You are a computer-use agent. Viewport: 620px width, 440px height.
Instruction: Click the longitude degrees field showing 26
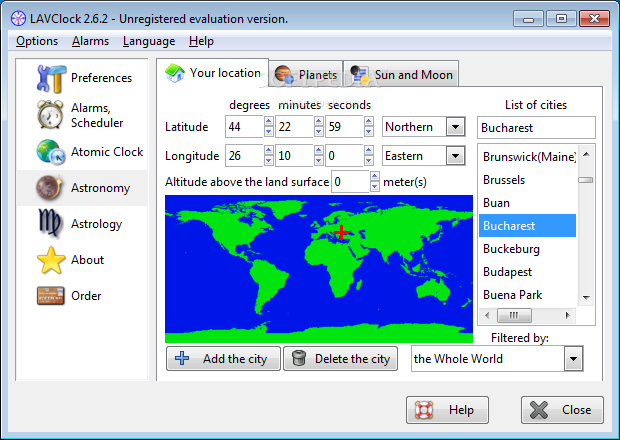click(244, 155)
